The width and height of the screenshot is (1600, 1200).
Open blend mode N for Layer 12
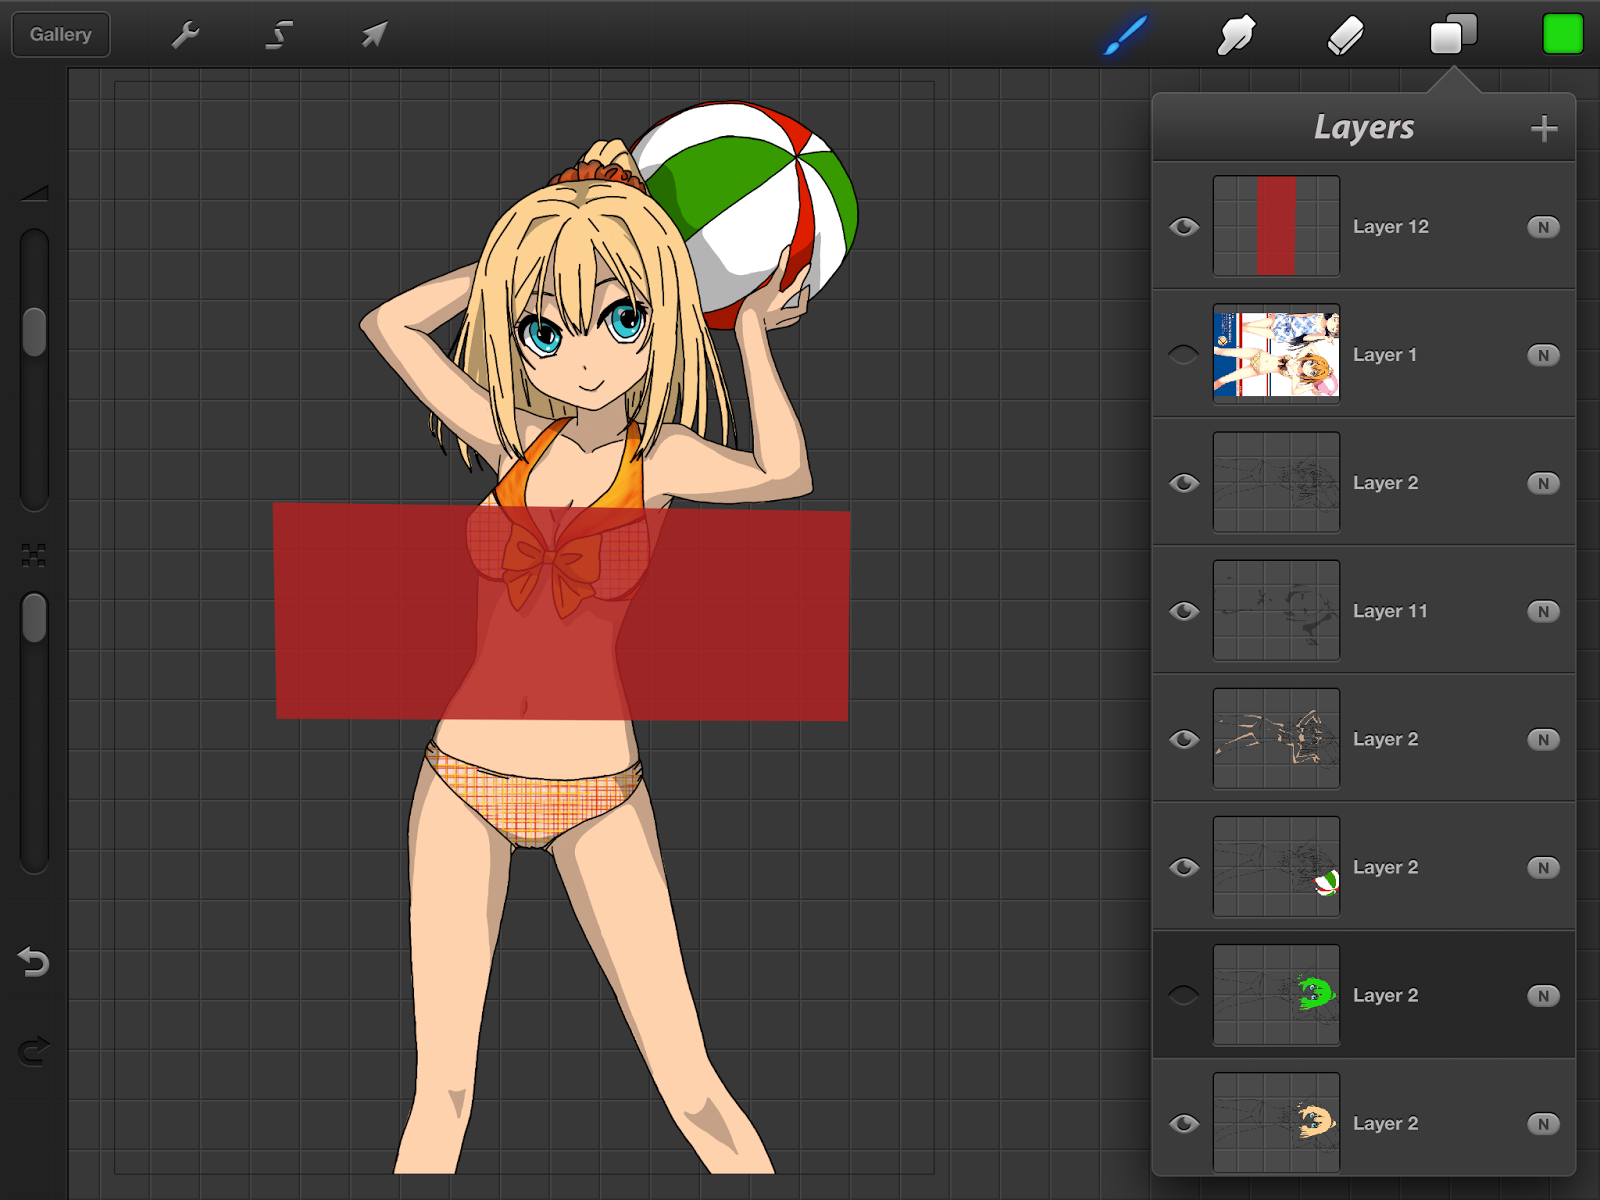click(x=1543, y=227)
